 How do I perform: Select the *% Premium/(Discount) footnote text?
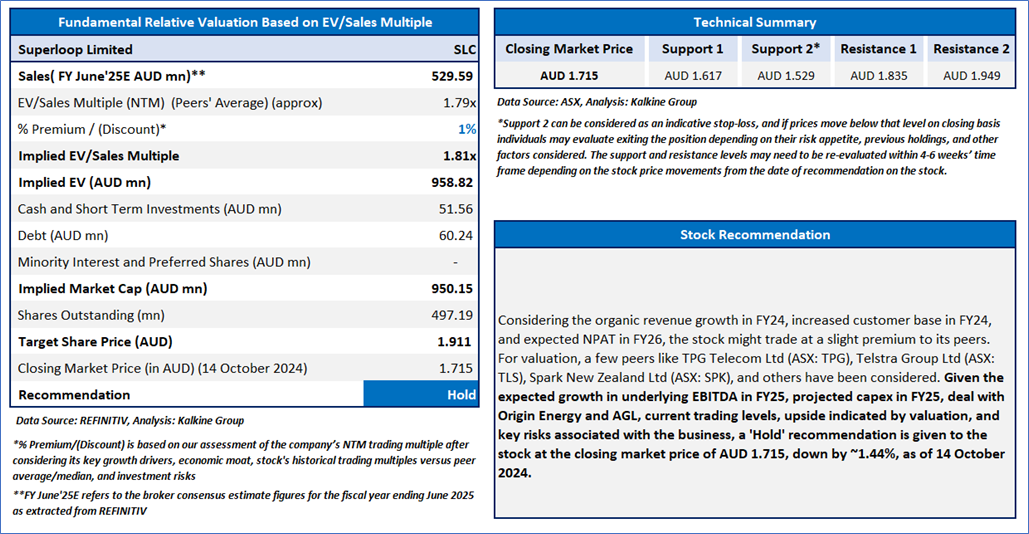pos(244,461)
